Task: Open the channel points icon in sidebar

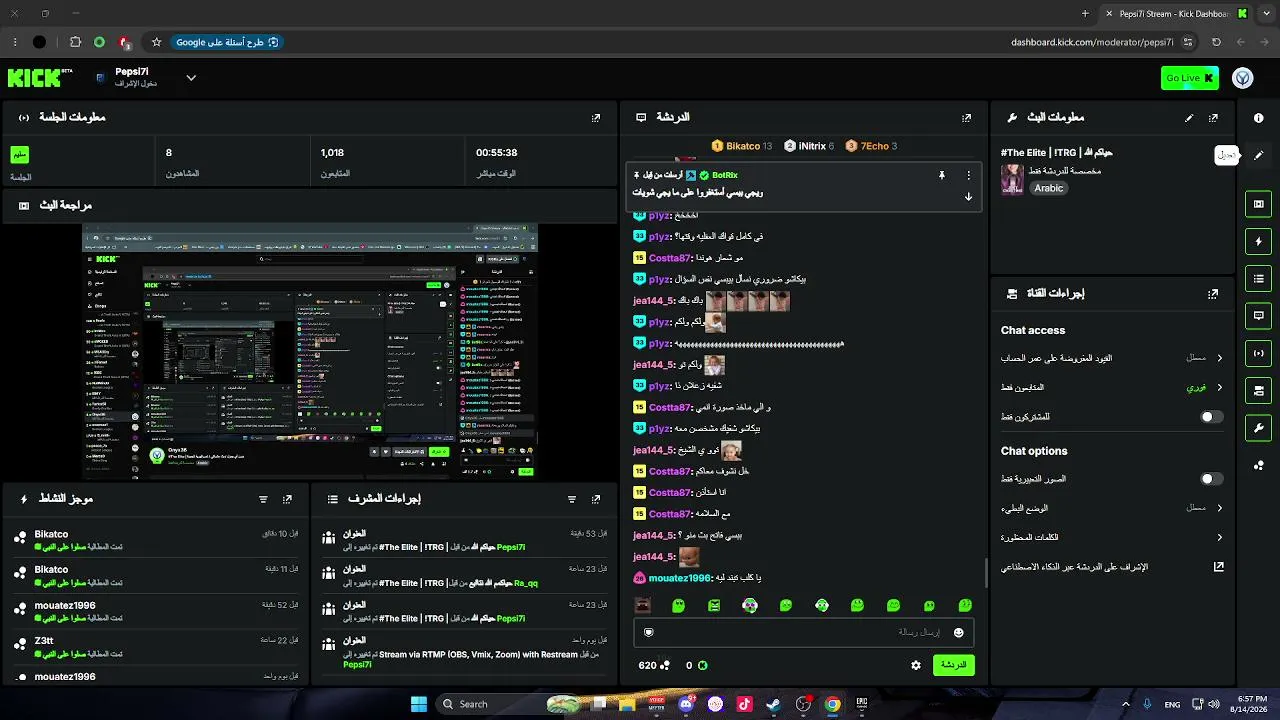Action: tap(1258, 465)
